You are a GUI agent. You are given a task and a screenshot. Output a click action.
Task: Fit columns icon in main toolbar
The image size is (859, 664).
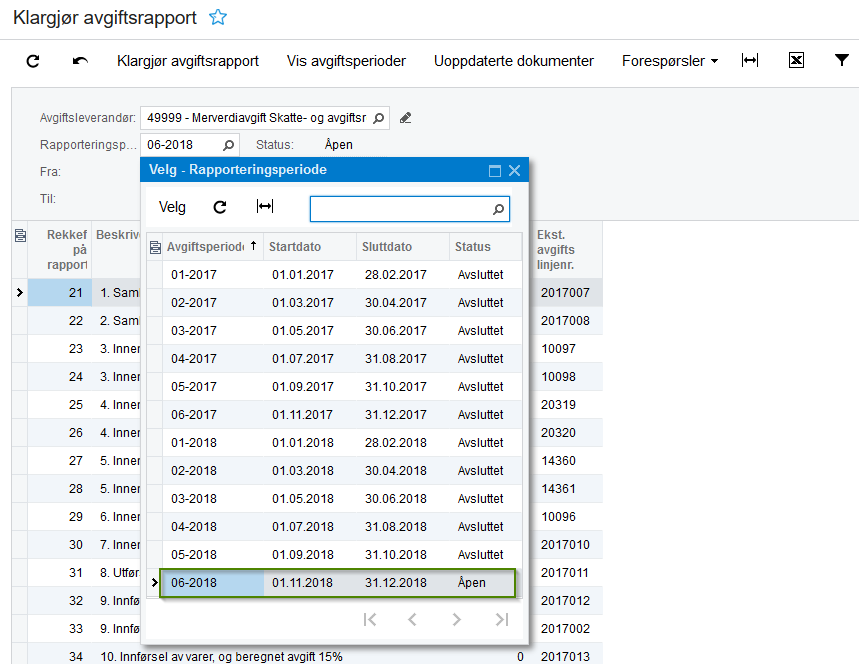750,60
